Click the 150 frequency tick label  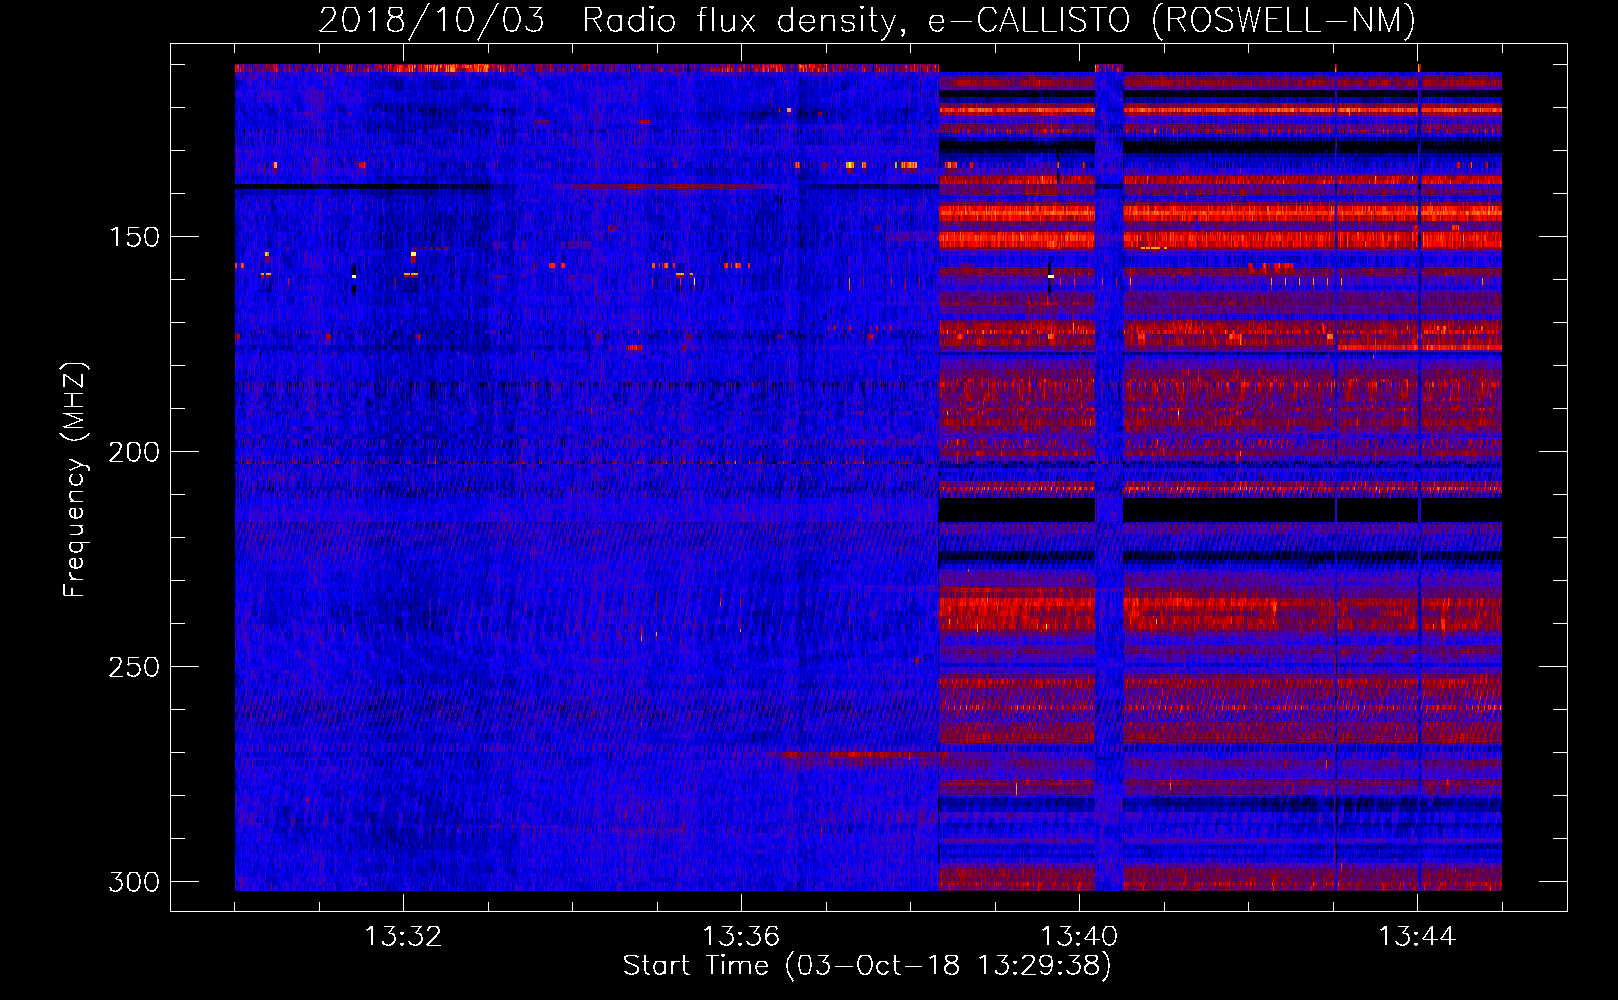[134, 237]
